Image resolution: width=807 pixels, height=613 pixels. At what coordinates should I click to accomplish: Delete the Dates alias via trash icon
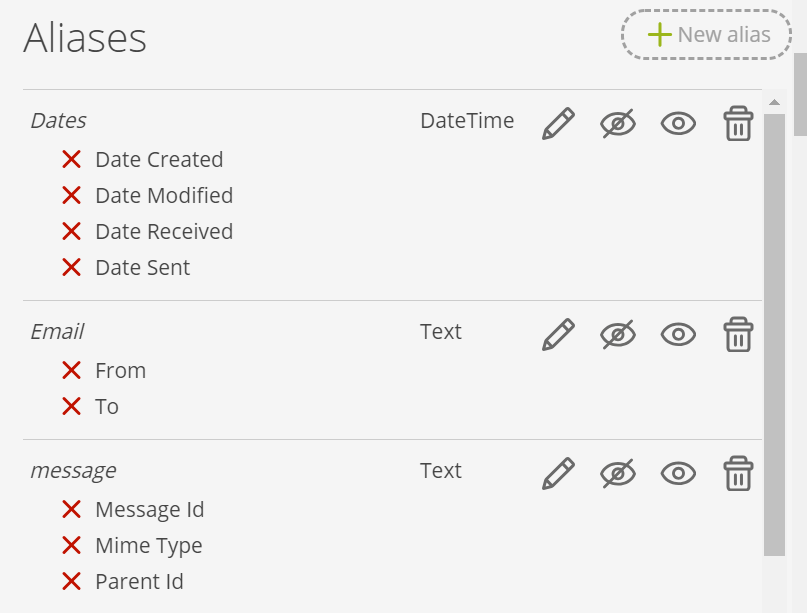[x=739, y=124]
